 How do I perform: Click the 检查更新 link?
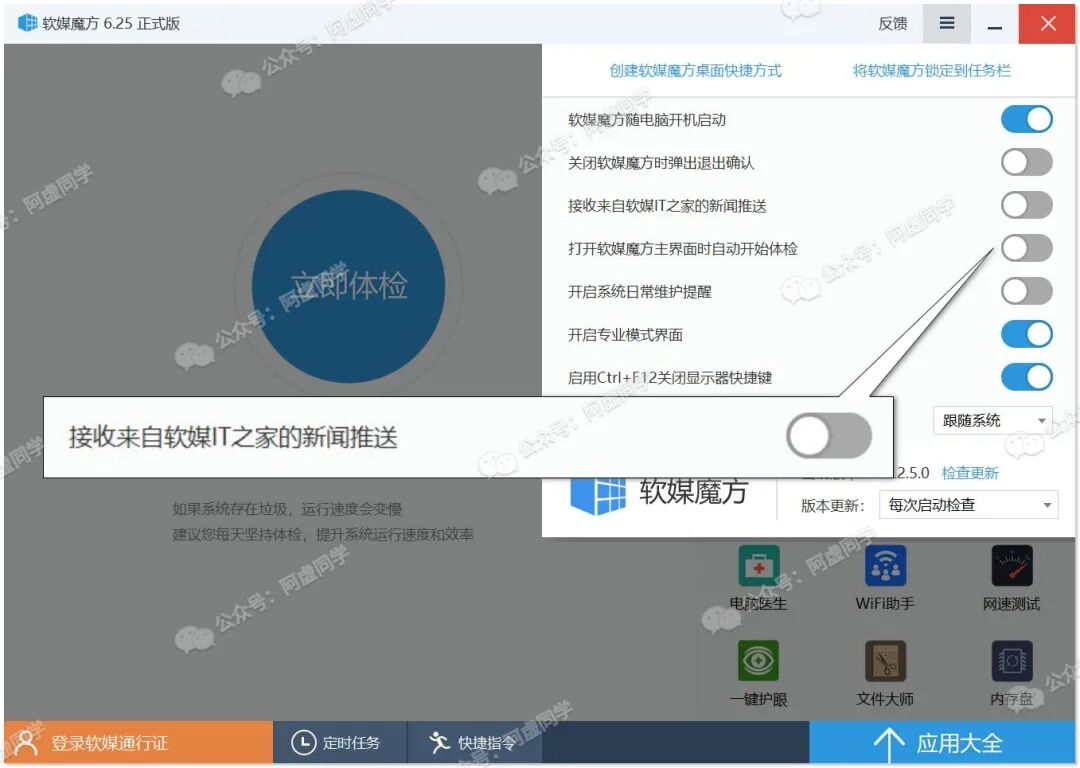click(970, 473)
